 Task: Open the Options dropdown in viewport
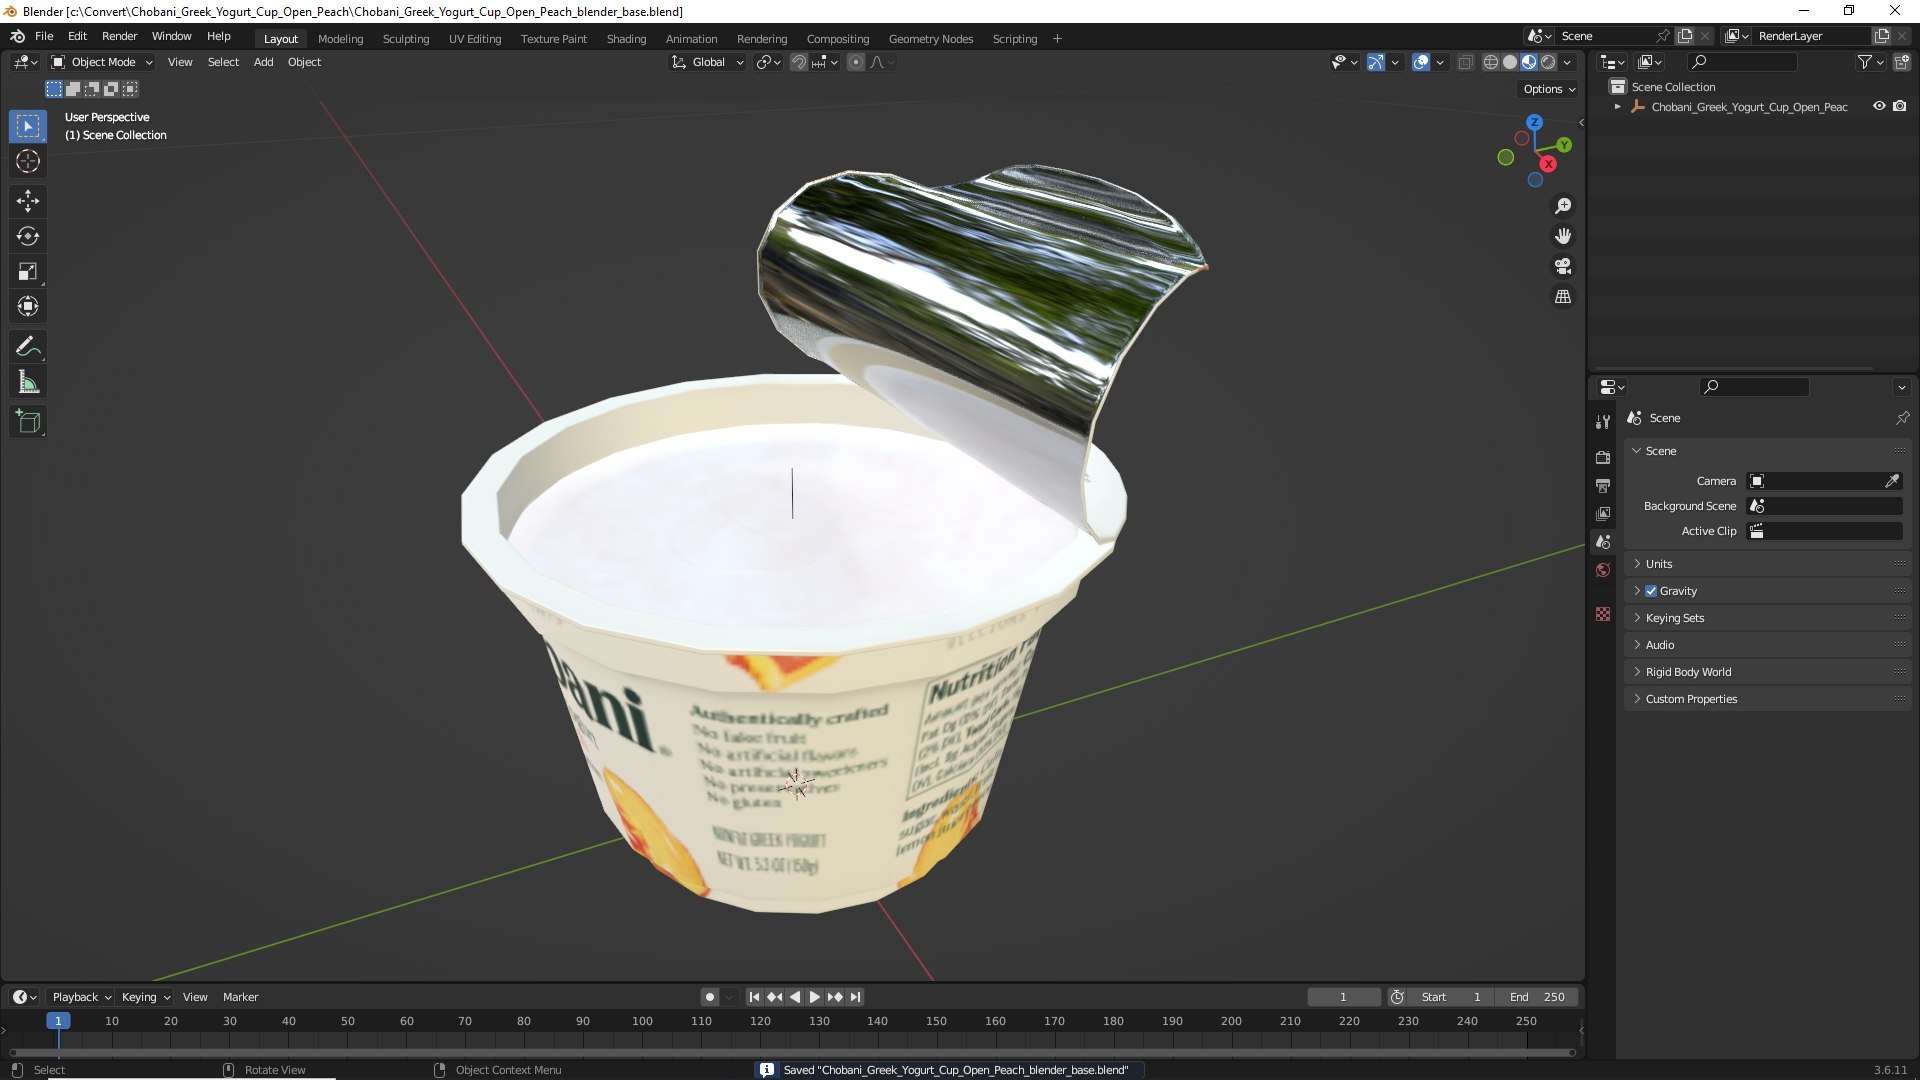point(1549,89)
